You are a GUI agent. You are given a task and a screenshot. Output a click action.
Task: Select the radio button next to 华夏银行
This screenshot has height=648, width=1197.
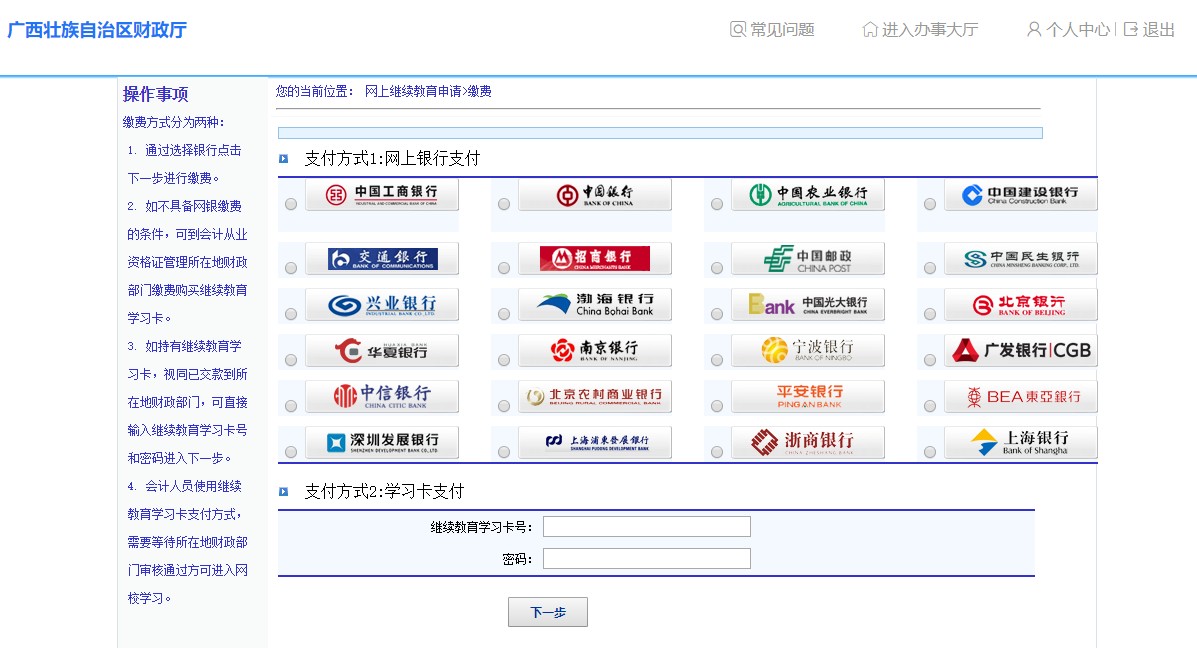[x=290, y=358]
